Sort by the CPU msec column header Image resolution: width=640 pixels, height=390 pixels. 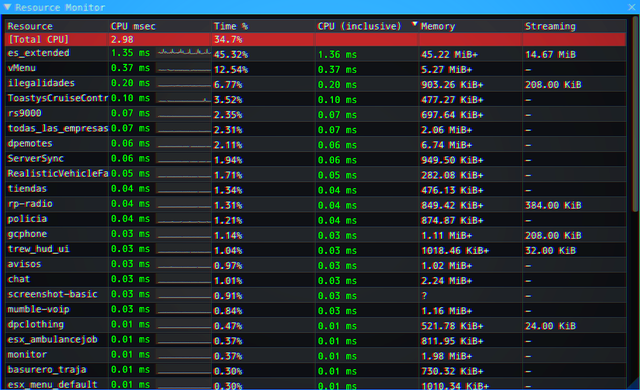pos(133,27)
